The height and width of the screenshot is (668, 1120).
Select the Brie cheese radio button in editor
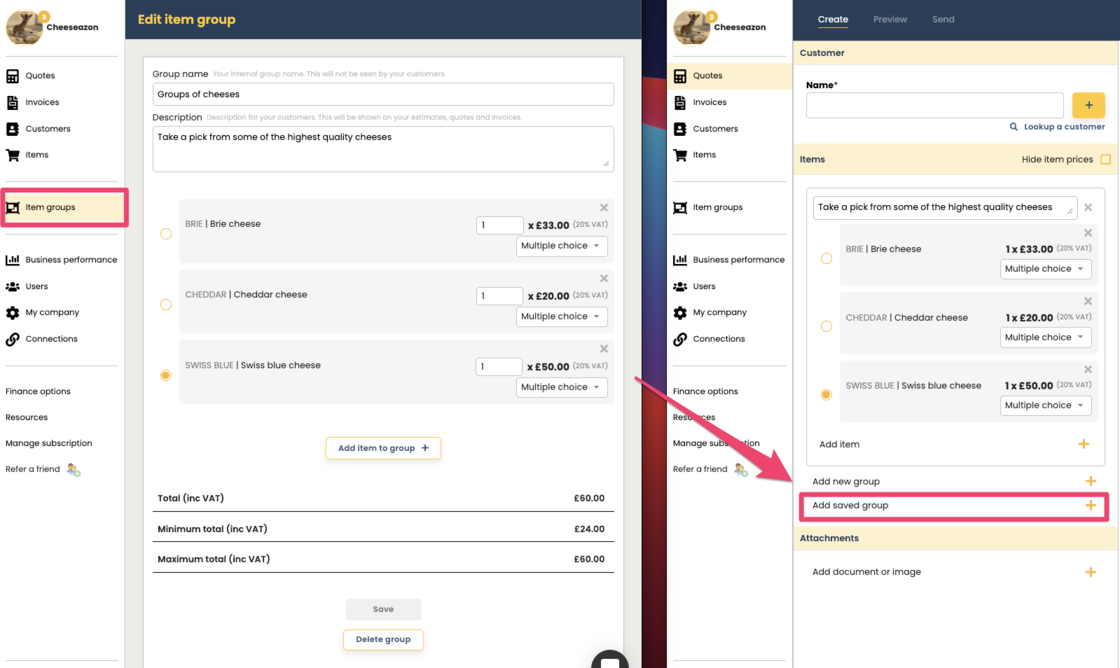(166, 234)
